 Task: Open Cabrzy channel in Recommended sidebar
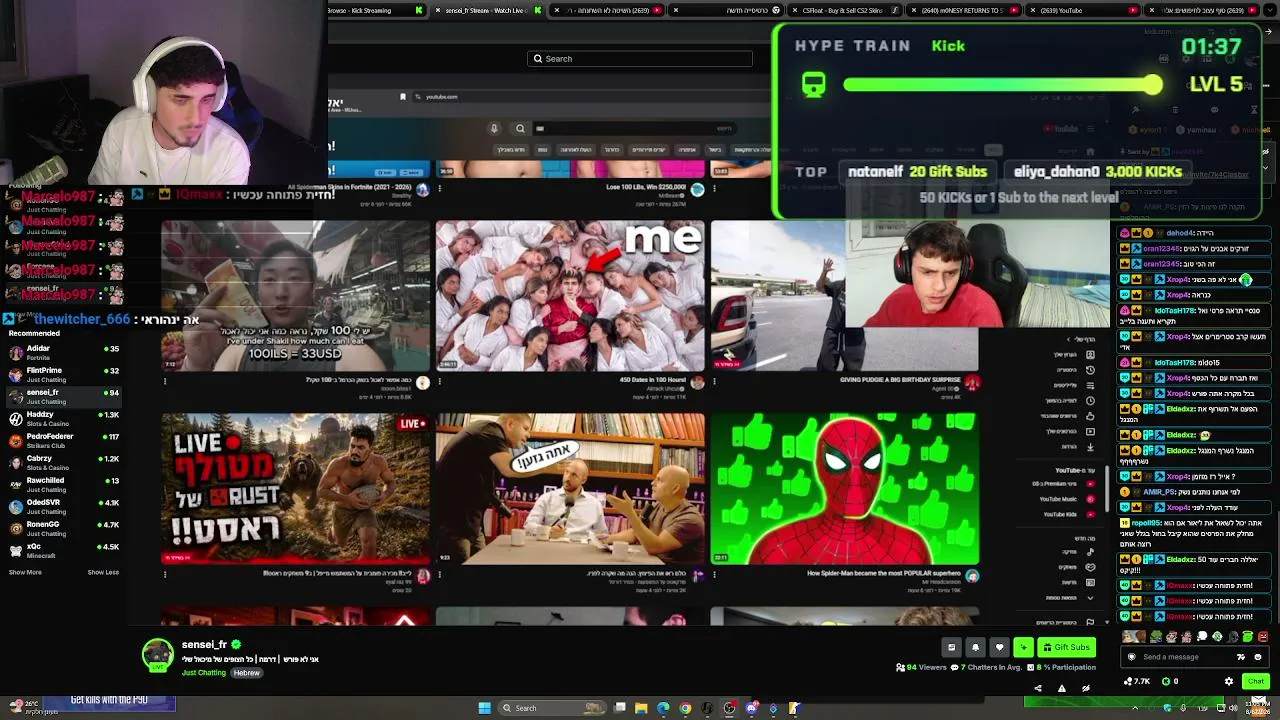tap(64, 463)
